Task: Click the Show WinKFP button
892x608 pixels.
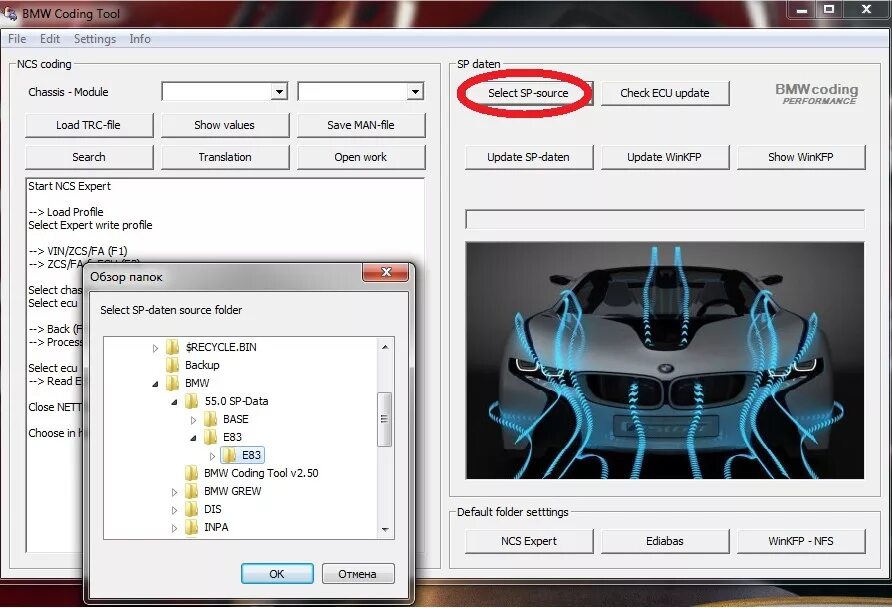Action: click(801, 157)
